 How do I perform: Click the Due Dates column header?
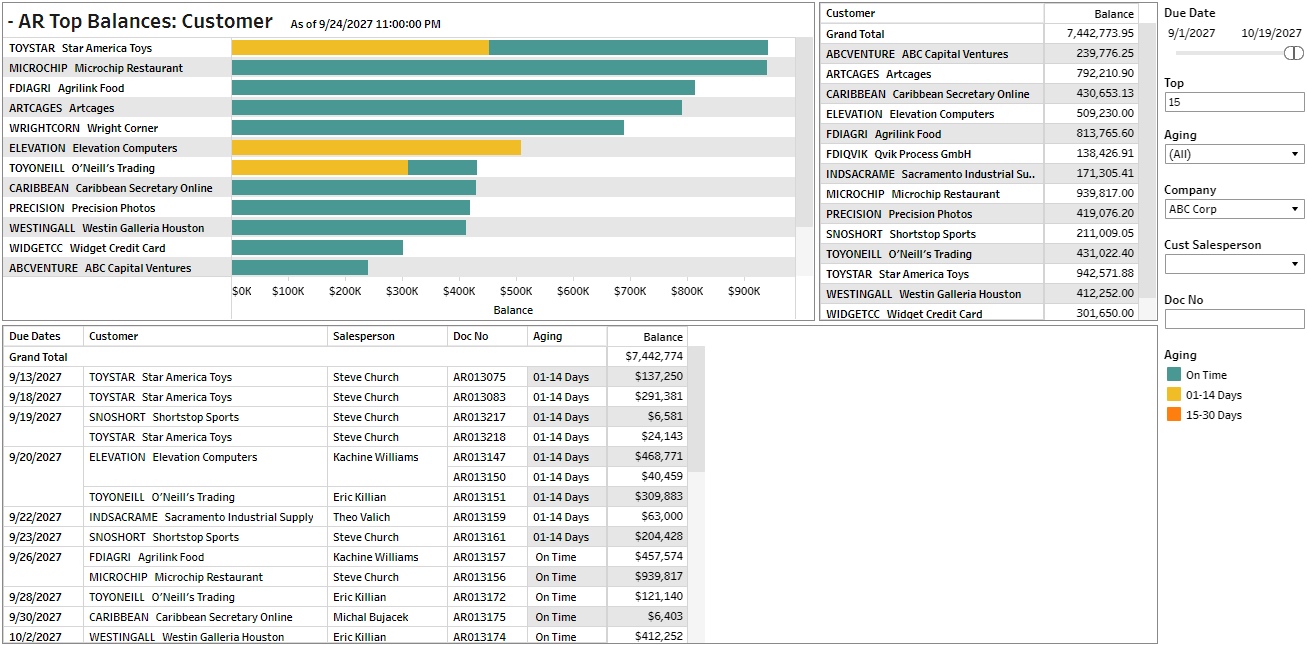(35, 337)
